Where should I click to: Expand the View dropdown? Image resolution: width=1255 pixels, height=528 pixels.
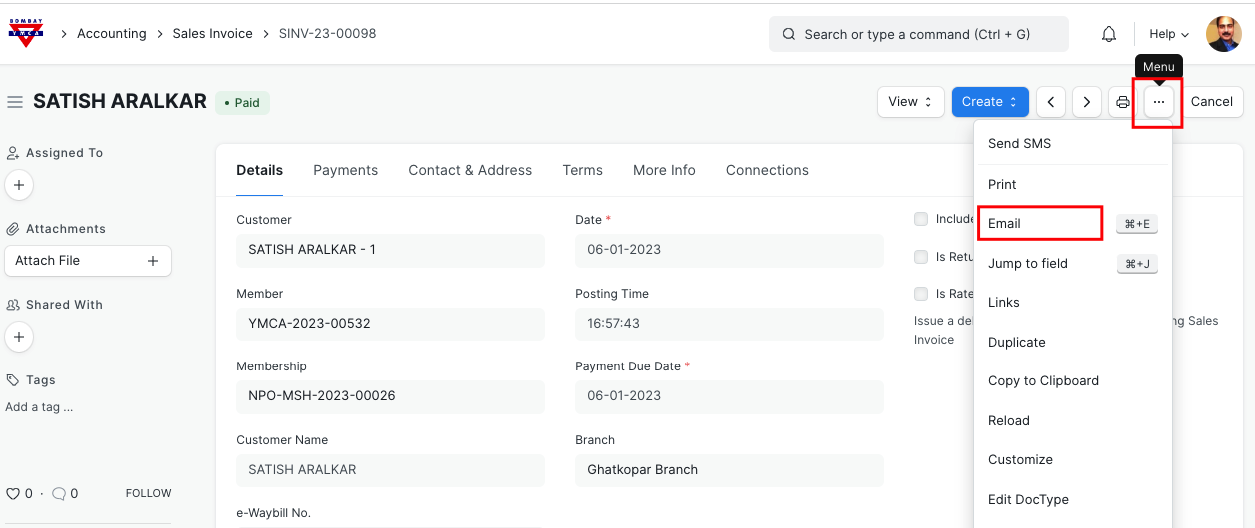(910, 102)
